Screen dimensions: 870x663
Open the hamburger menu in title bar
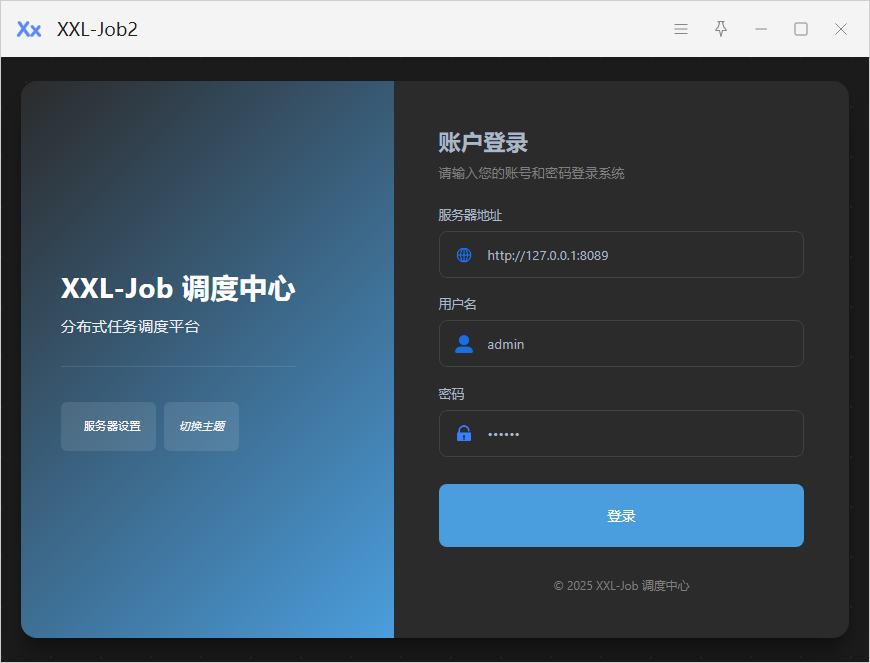coord(681,29)
